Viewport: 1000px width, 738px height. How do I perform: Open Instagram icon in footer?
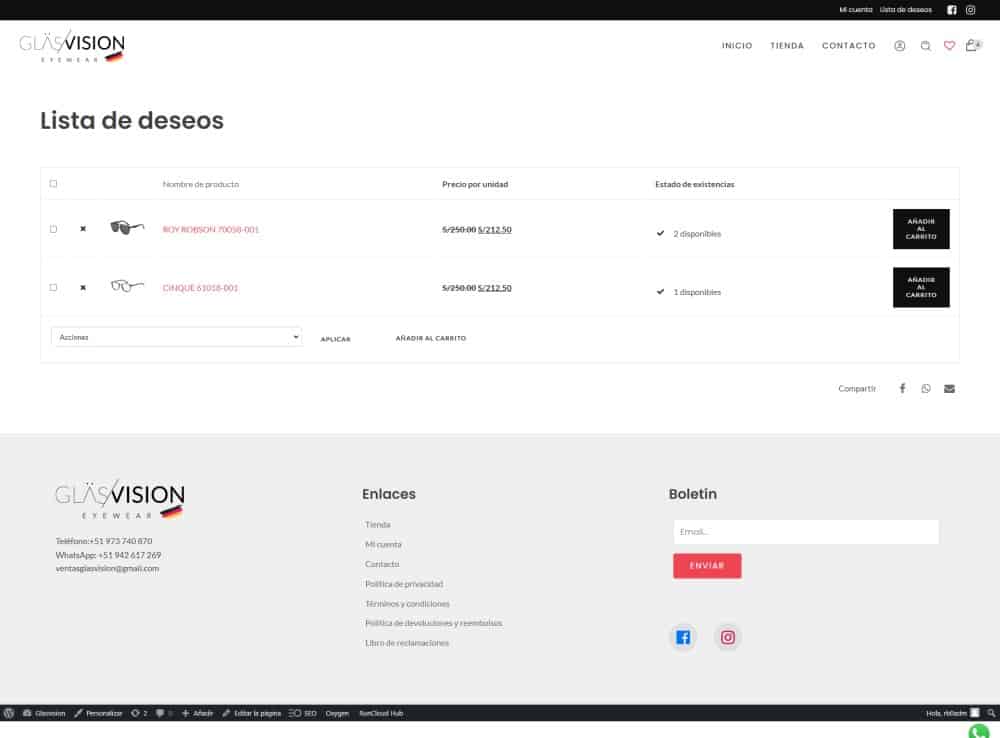(x=728, y=637)
